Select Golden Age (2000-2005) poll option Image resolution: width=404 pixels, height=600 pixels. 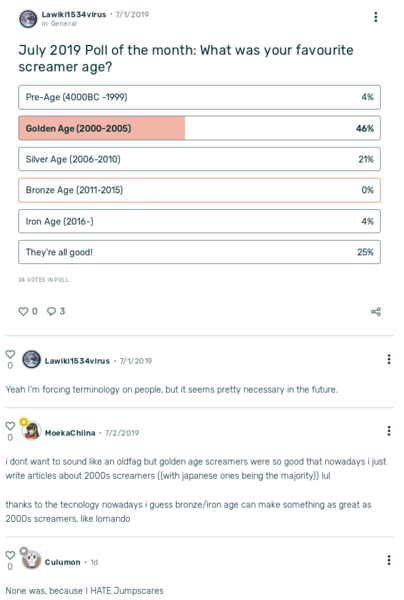click(x=199, y=128)
